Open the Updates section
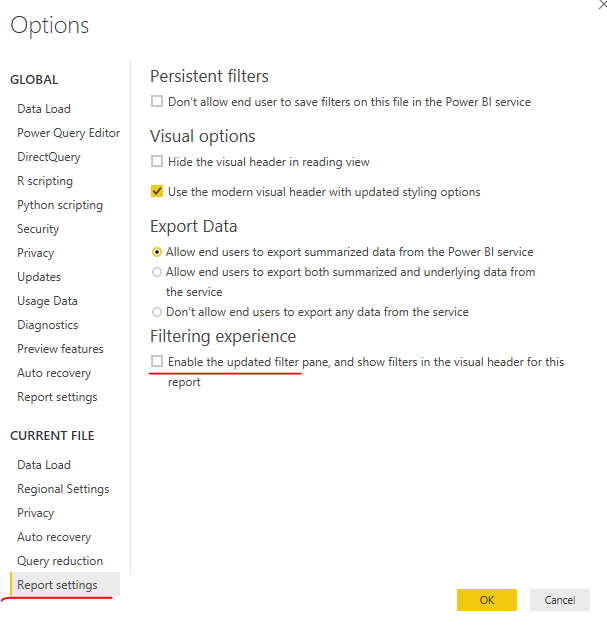 pyautogui.click(x=39, y=277)
